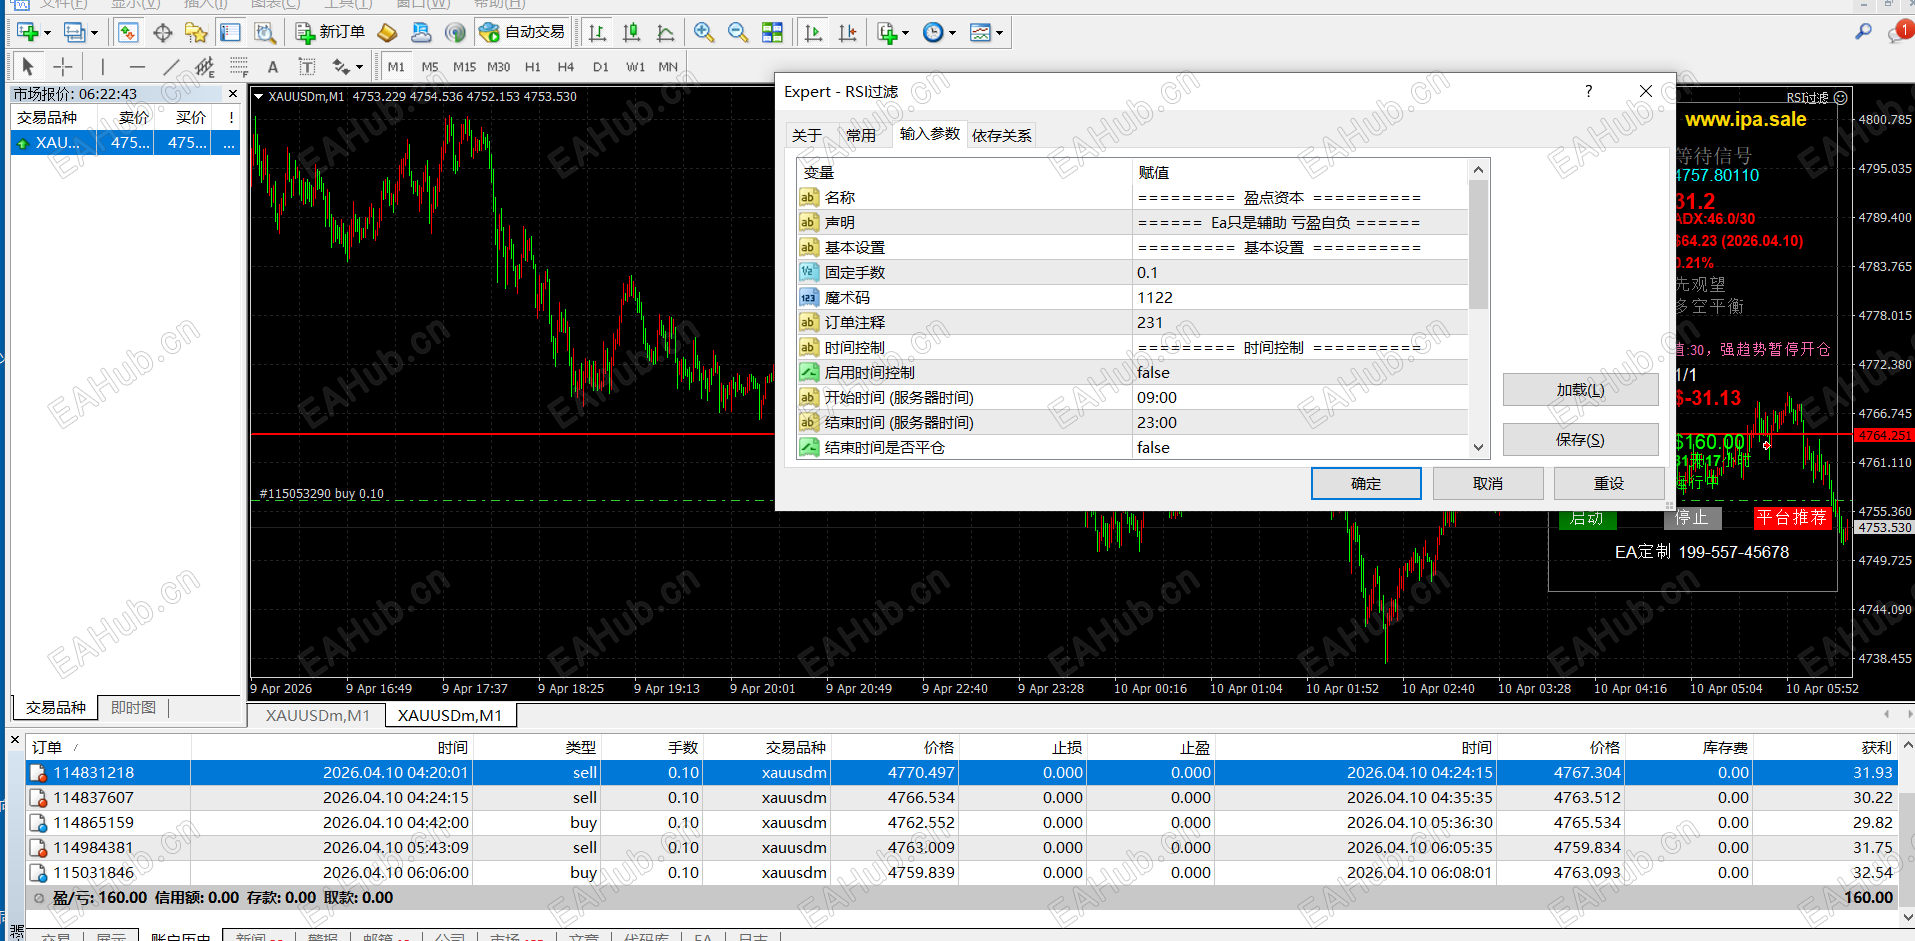Select the text label tool
The width and height of the screenshot is (1915, 941).
[x=307, y=67]
